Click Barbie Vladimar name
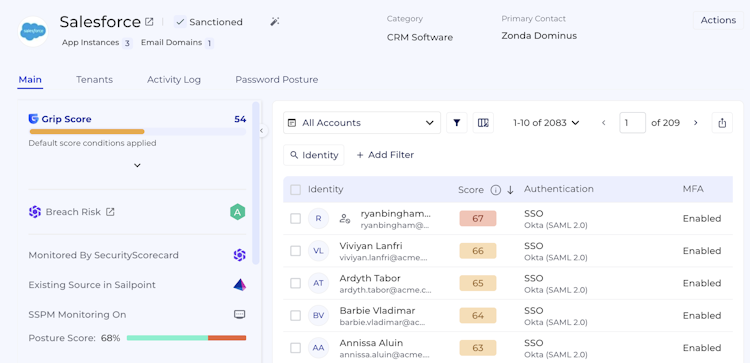This screenshot has height=363, width=750. click(377, 311)
